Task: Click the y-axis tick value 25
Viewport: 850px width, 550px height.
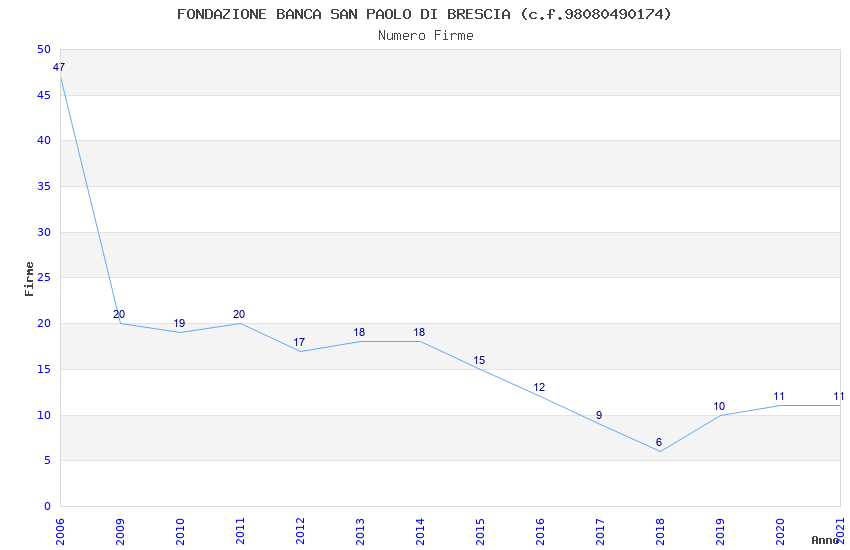Action: tap(44, 277)
